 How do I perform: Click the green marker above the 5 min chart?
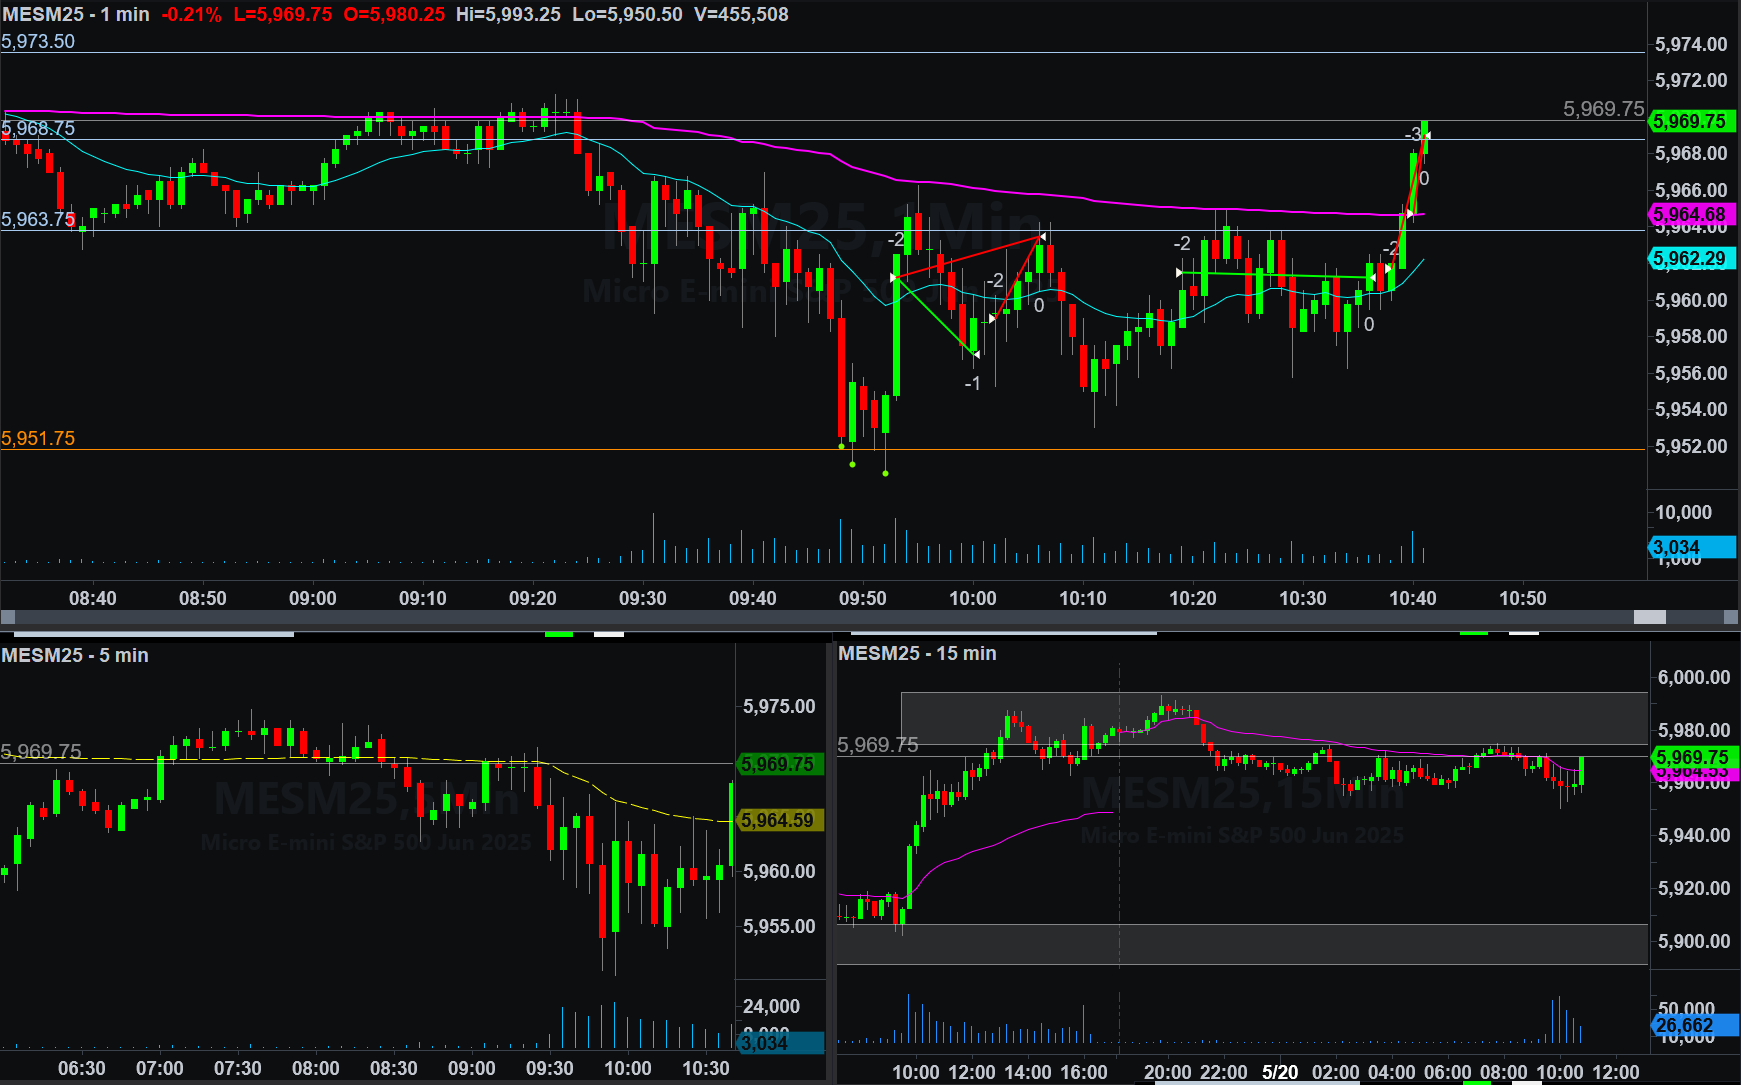(x=559, y=633)
